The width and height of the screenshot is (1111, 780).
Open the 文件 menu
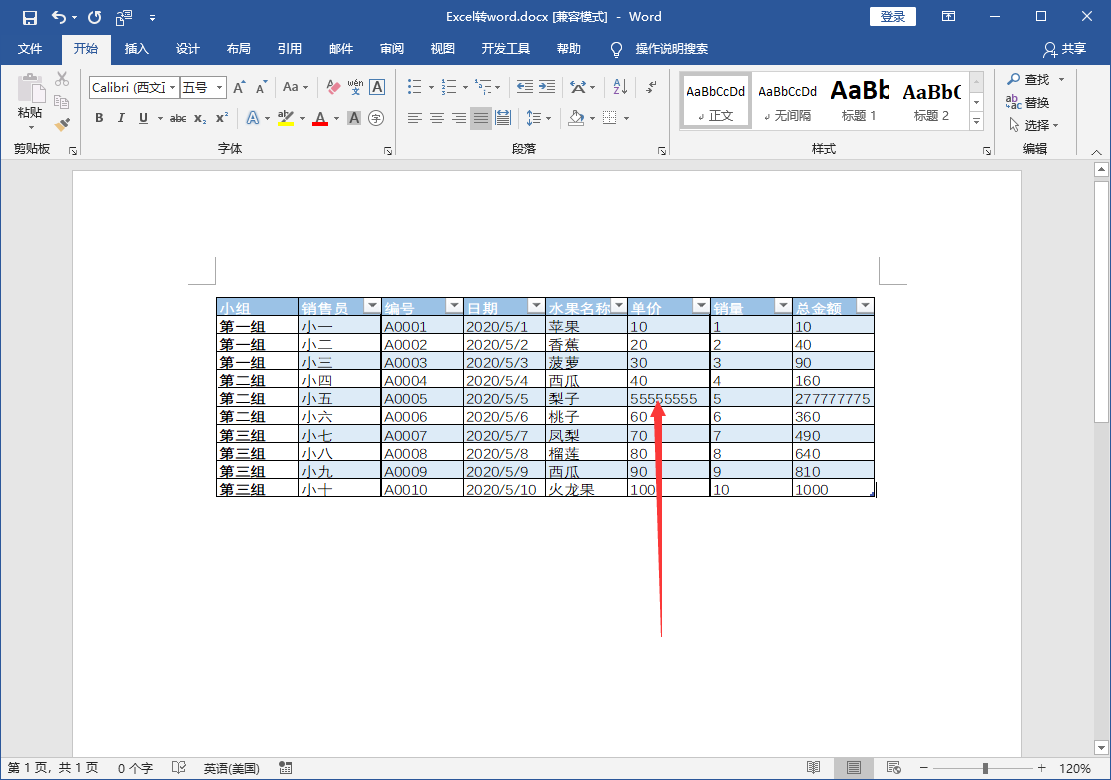30,49
